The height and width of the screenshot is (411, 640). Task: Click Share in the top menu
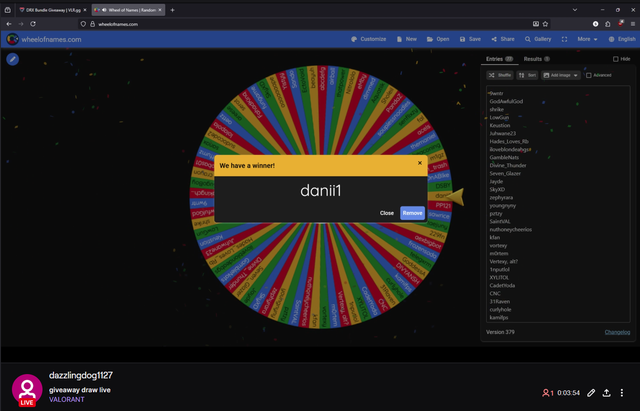[503, 39]
